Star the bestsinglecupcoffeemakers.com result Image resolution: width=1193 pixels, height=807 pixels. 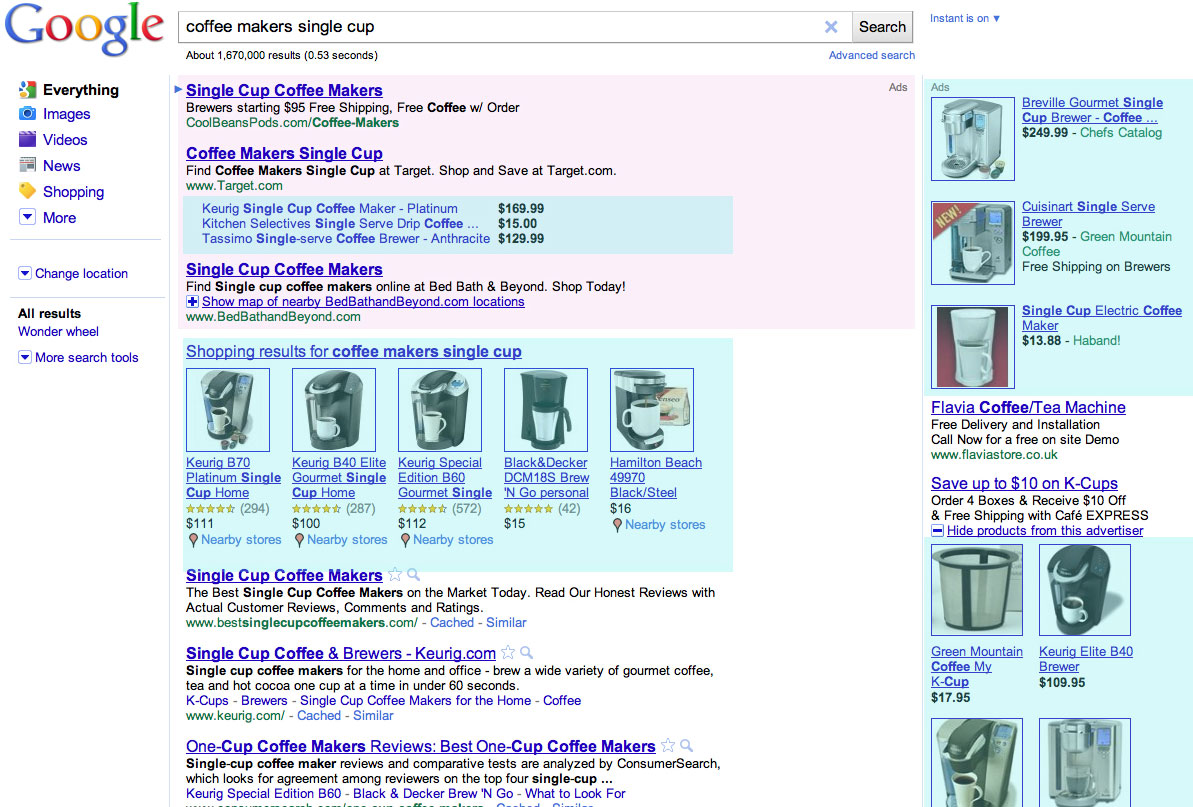395,574
